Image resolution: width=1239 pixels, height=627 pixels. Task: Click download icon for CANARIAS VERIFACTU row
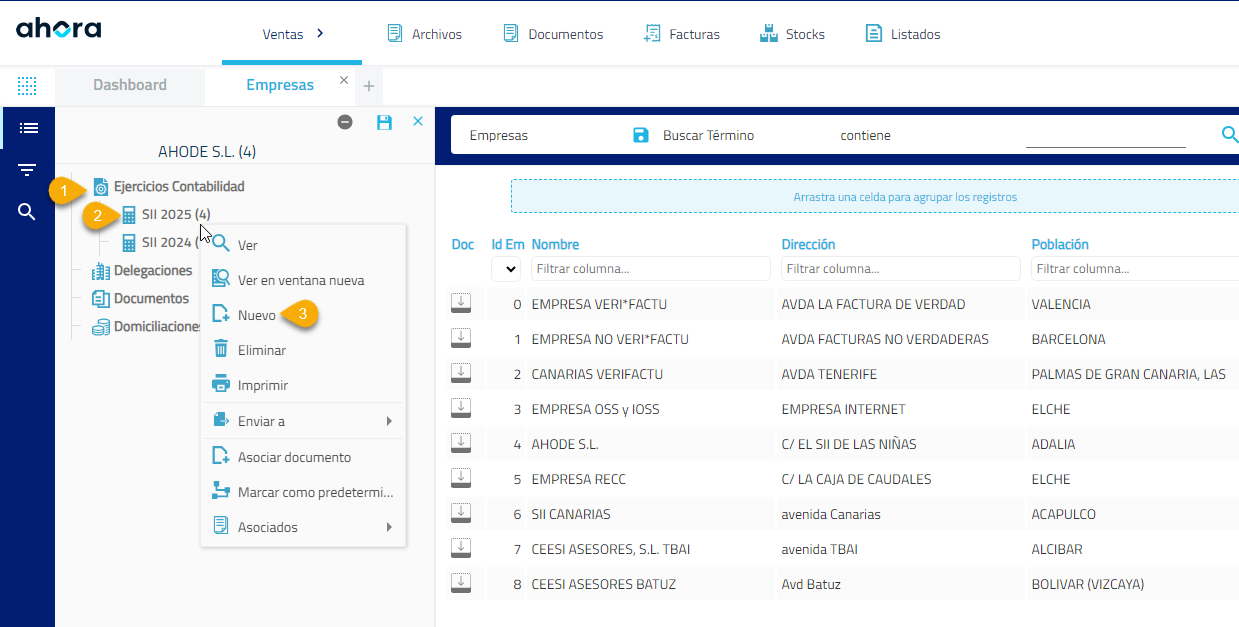coord(461,373)
